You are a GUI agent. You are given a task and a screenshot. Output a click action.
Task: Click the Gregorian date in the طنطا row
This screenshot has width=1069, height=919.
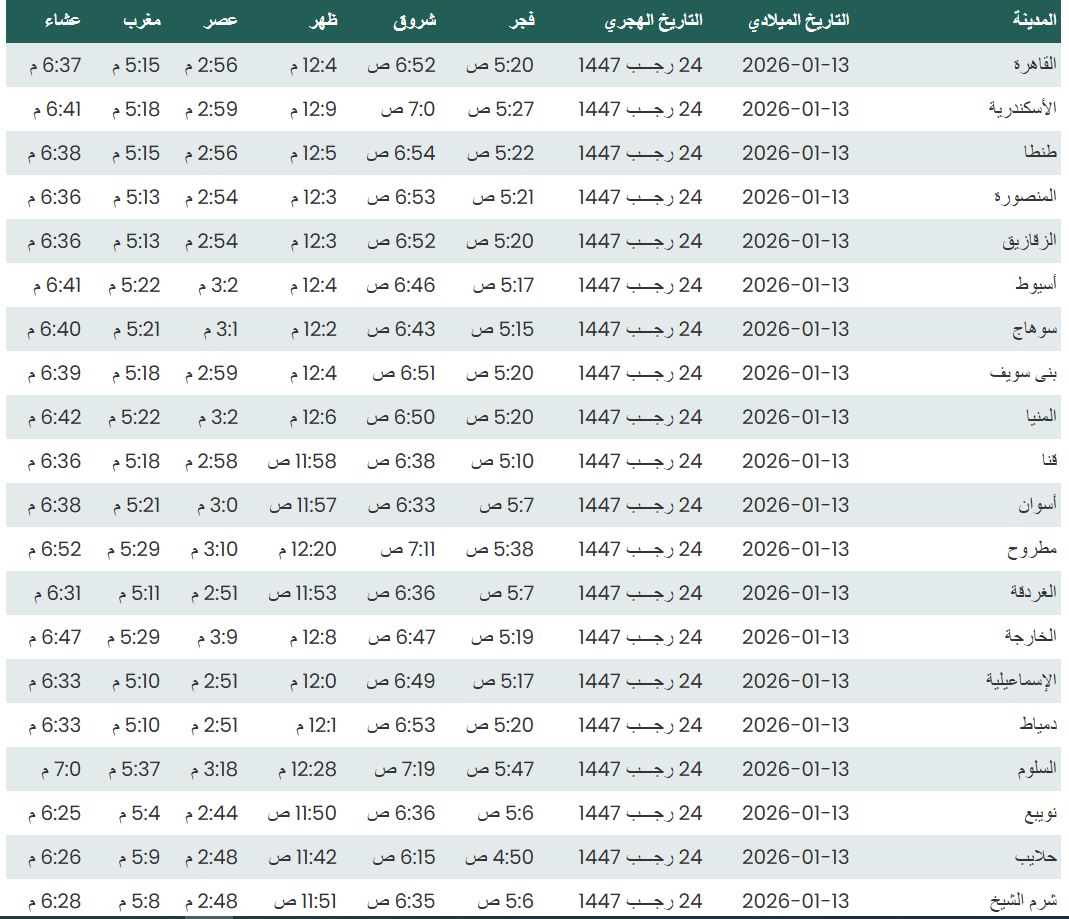(795, 153)
